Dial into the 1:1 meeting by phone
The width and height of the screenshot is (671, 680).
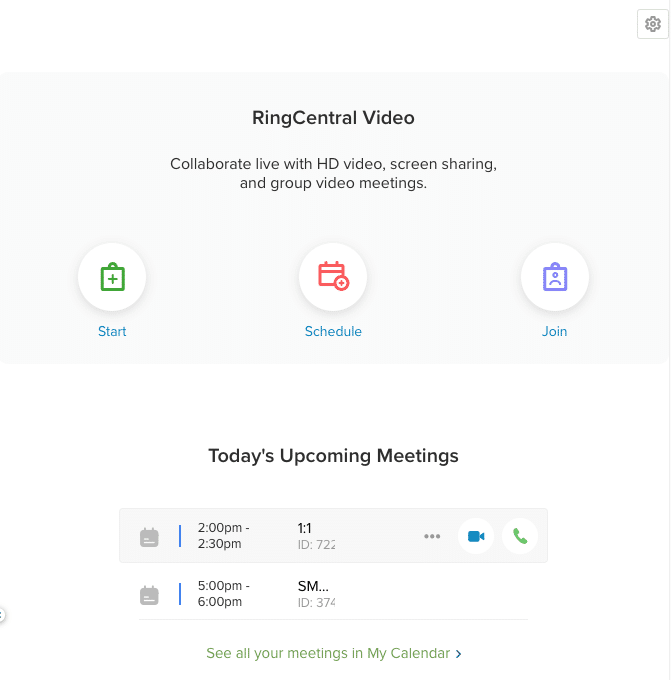click(x=520, y=536)
